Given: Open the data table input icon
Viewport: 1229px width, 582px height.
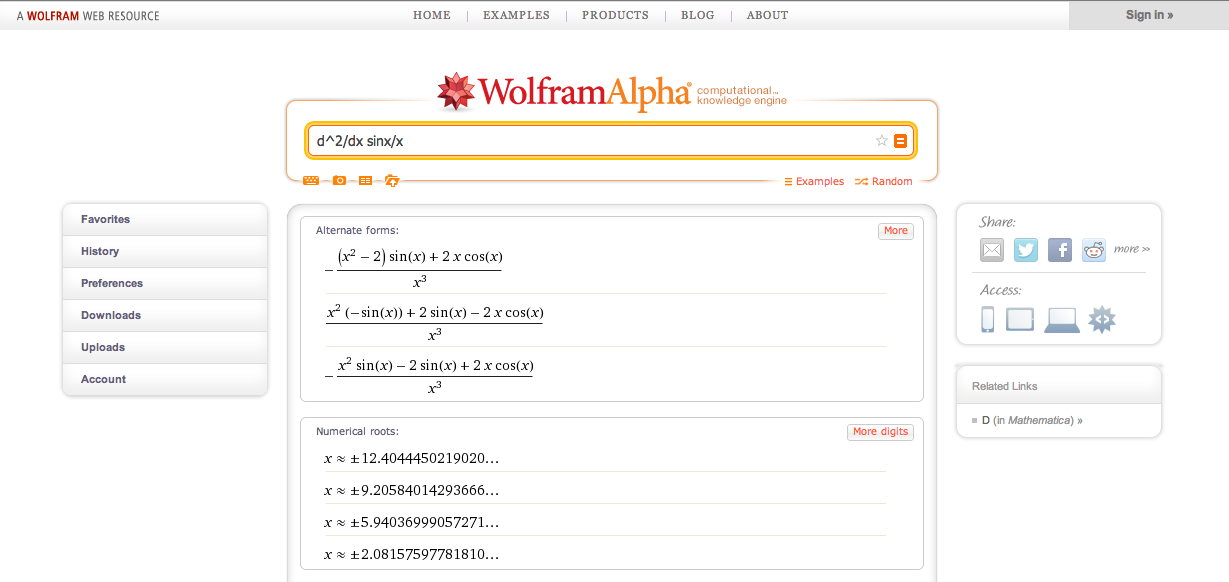Looking at the screenshot, I should click(x=365, y=179).
